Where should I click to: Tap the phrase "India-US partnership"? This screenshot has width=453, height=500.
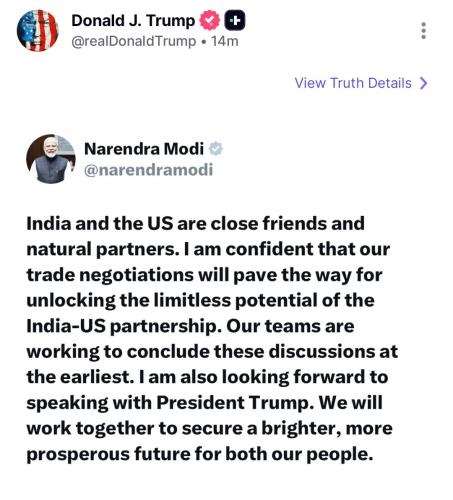[124, 326]
